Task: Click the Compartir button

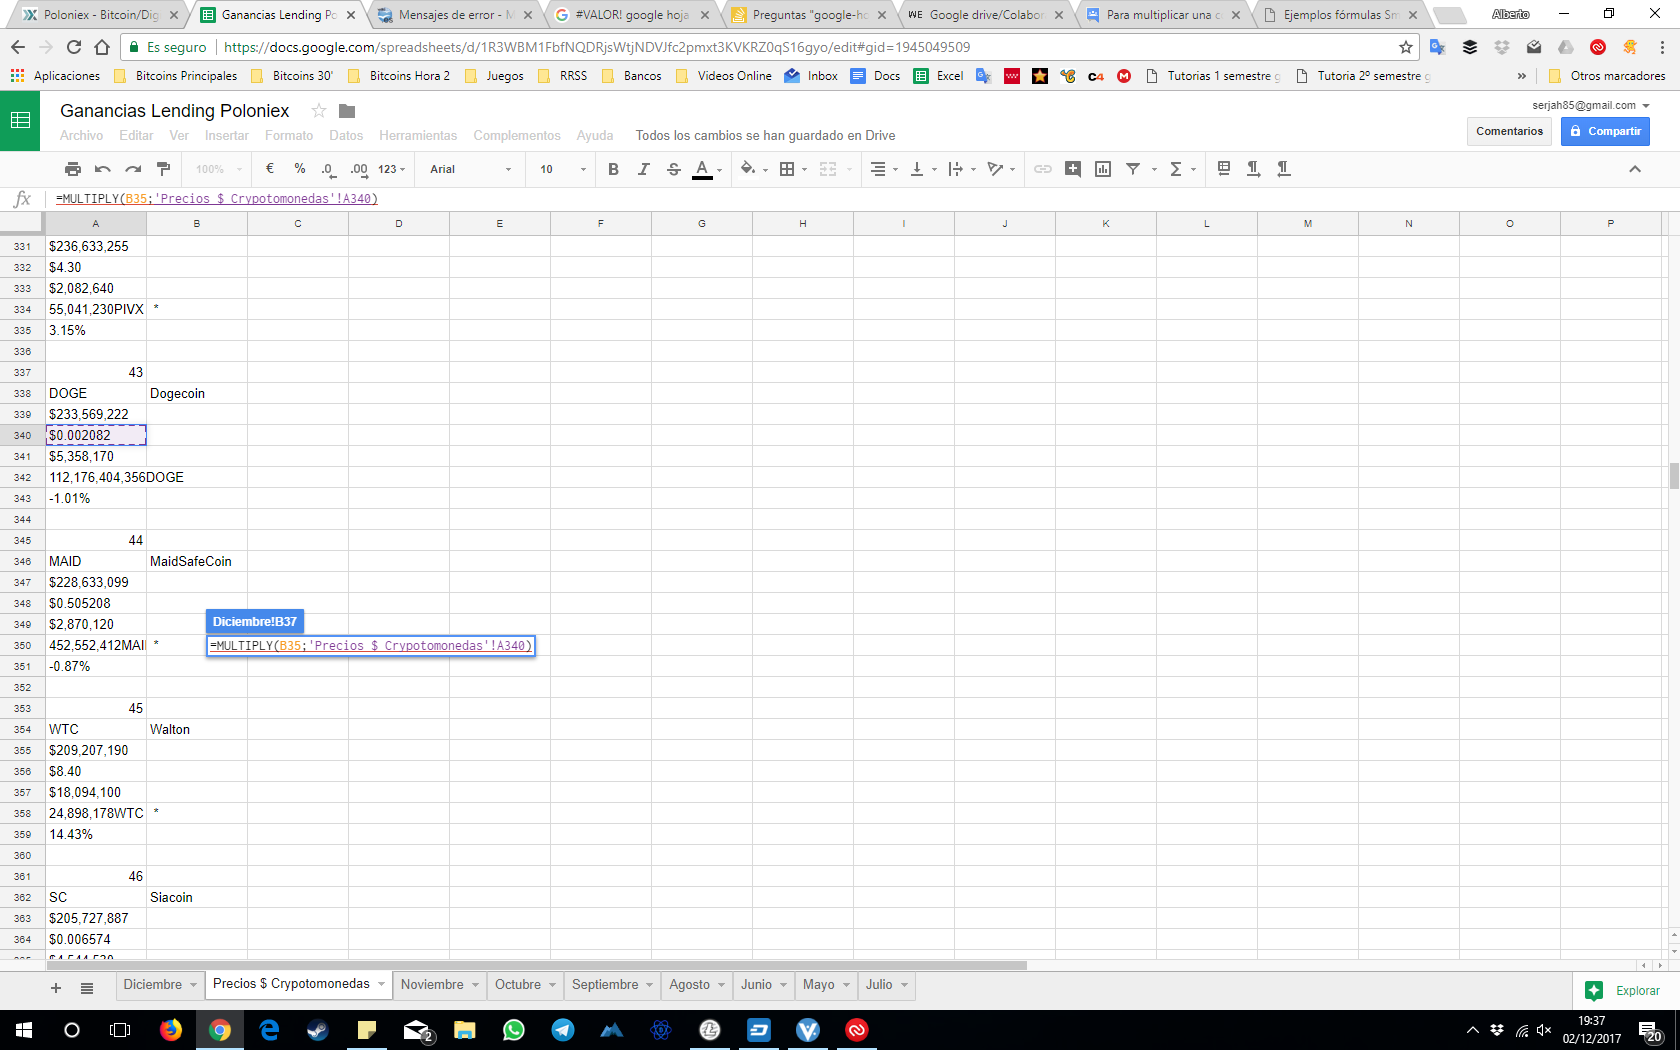Action: [1605, 131]
